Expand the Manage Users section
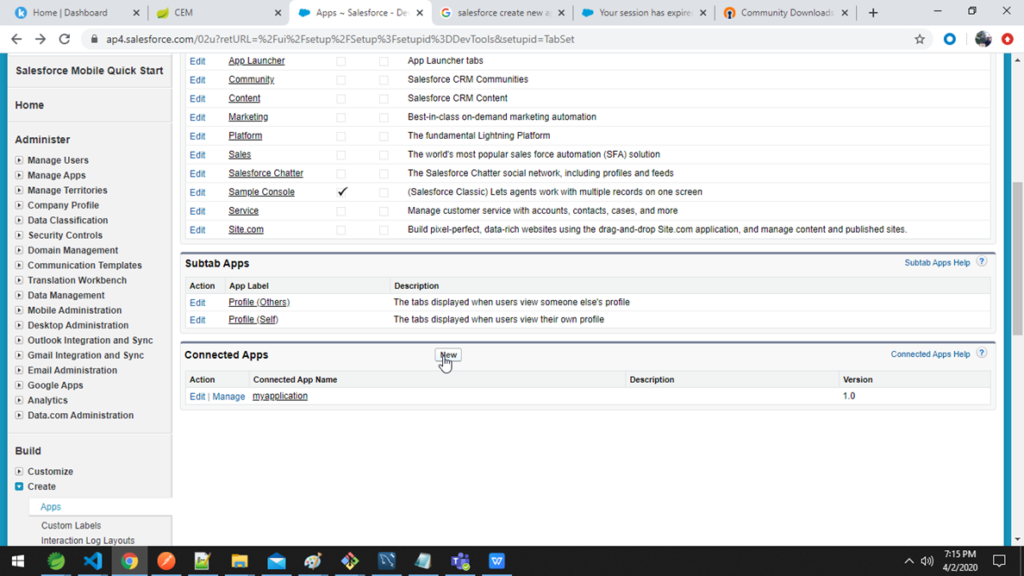Image resolution: width=1024 pixels, height=576 pixels. pos(19,160)
